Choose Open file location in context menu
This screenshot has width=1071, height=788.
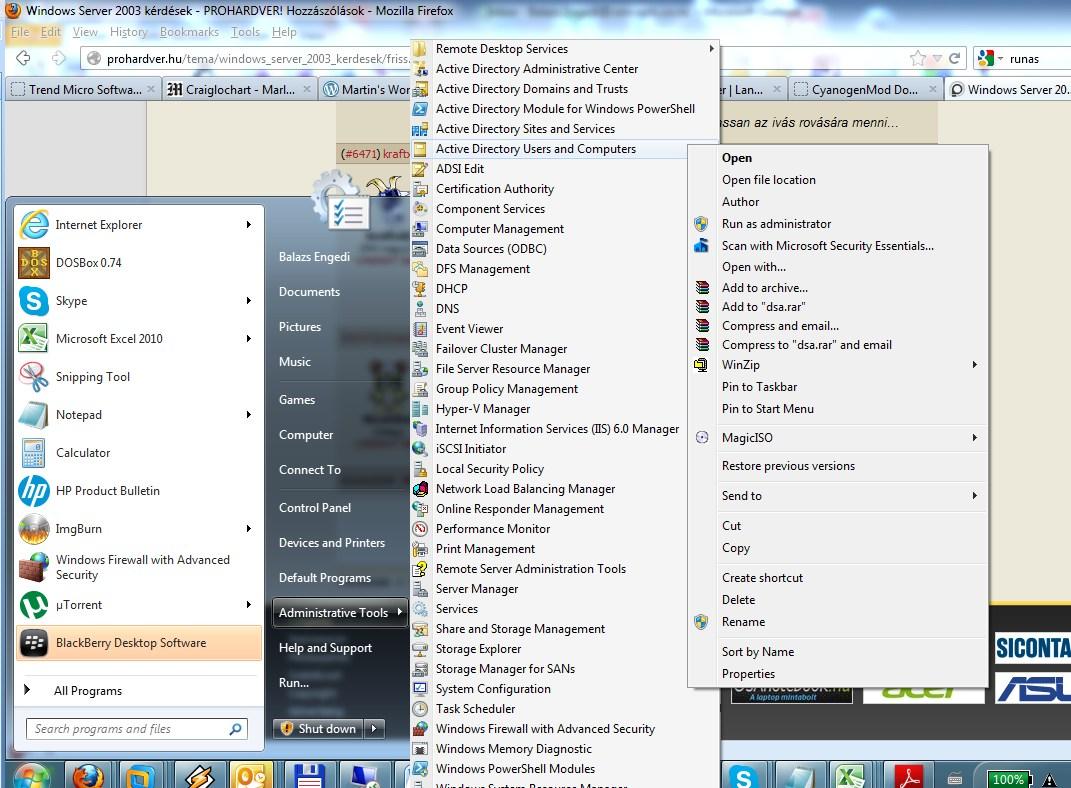pos(838,180)
